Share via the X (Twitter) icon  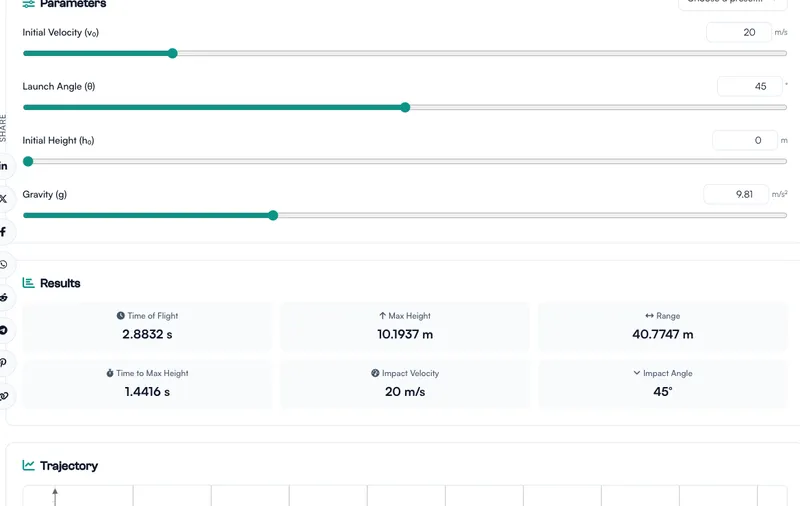click(x=4, y=199)
